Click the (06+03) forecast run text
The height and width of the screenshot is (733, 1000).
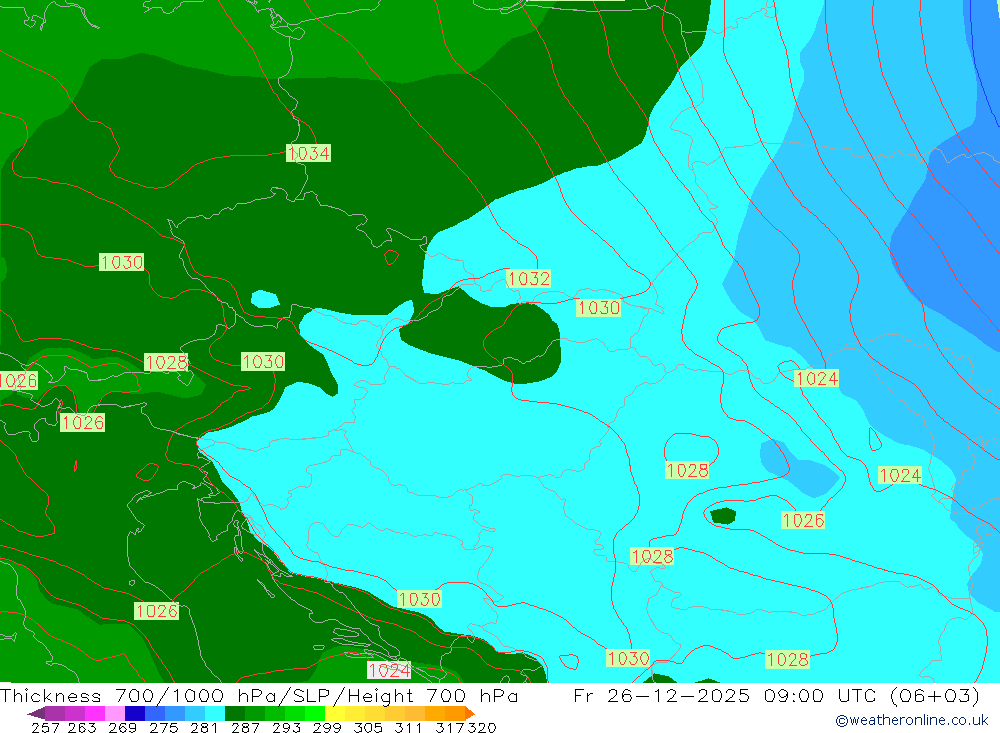tap(934, 695)
